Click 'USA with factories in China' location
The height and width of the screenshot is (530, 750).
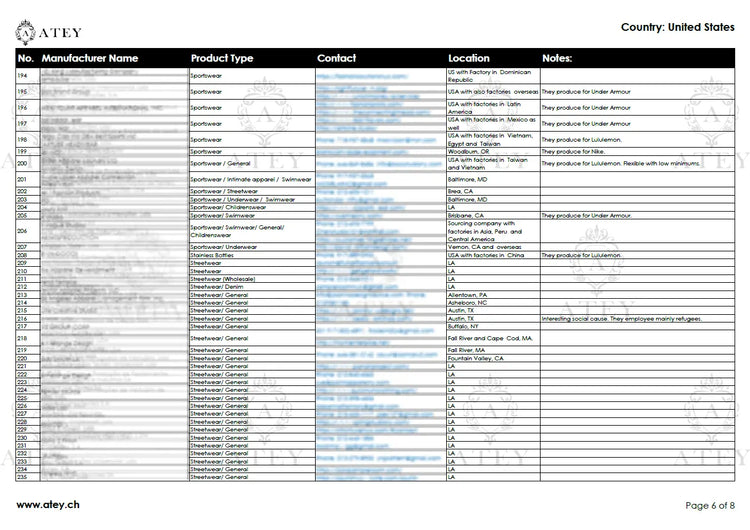485,255
